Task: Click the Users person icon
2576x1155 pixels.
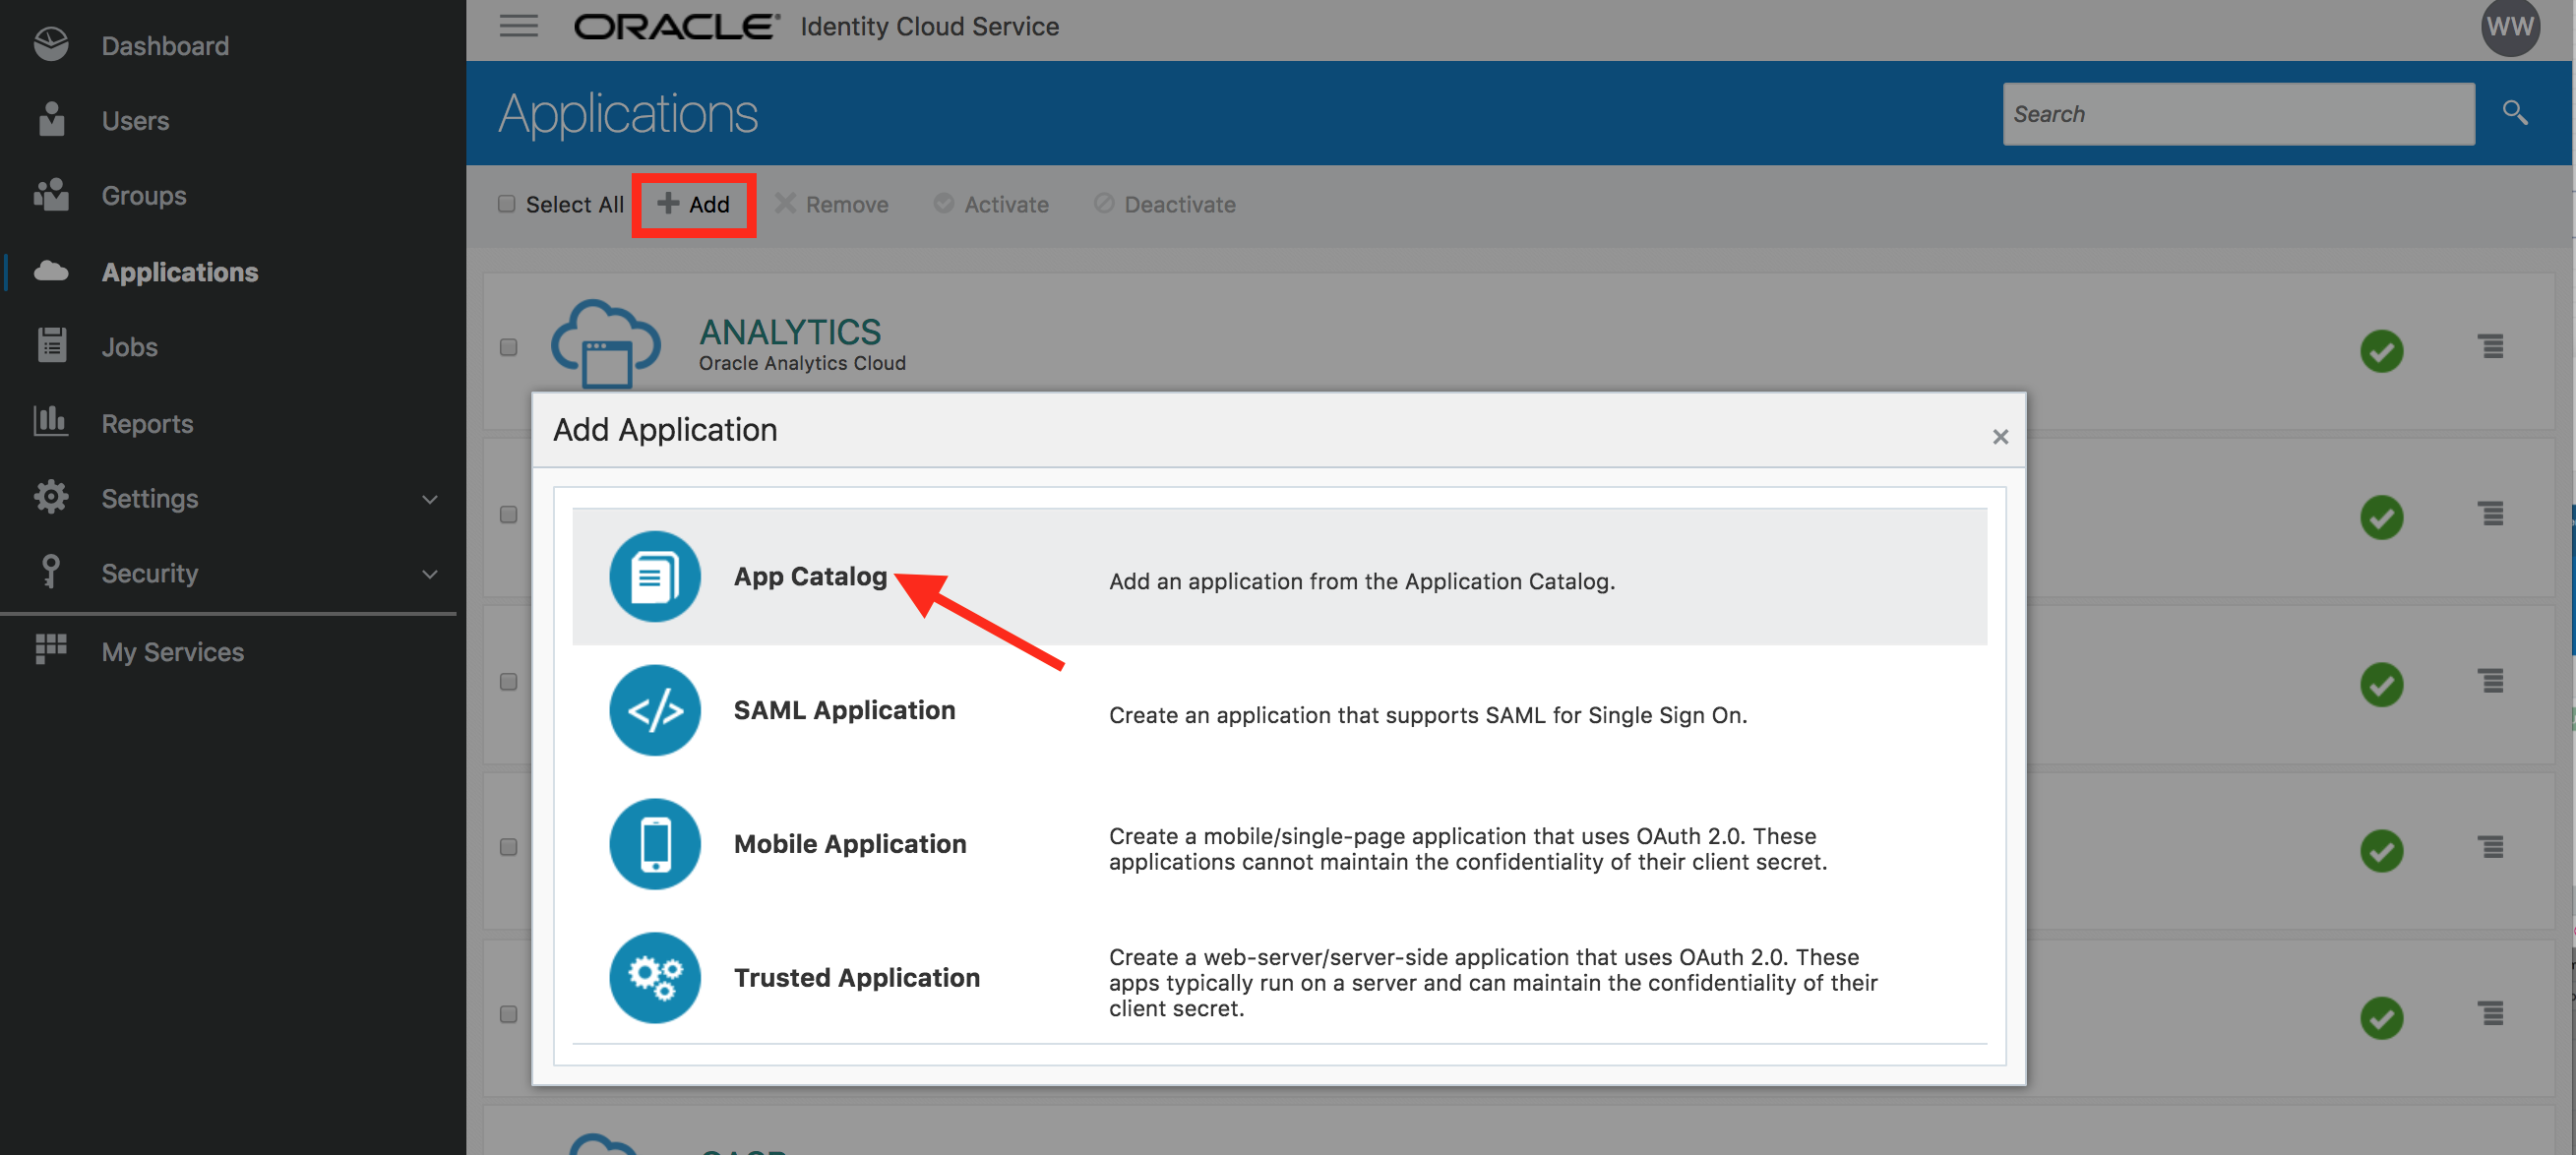Action: click(51, 119)
